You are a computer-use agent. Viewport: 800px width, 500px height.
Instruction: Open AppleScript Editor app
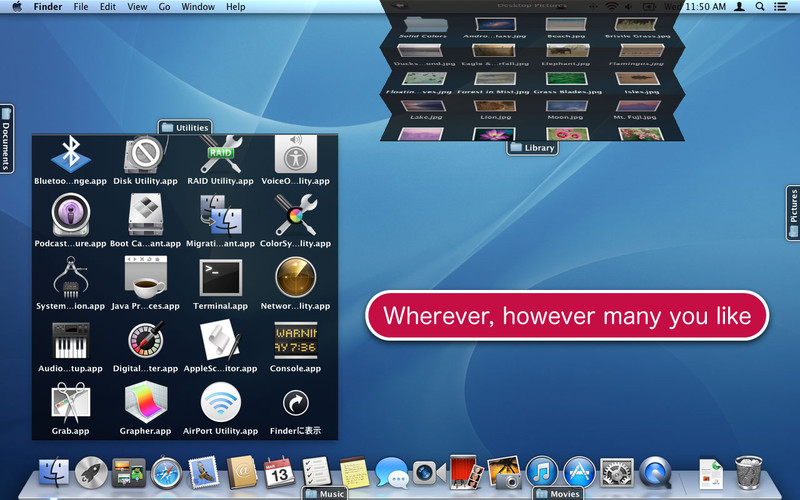[220, 340]
